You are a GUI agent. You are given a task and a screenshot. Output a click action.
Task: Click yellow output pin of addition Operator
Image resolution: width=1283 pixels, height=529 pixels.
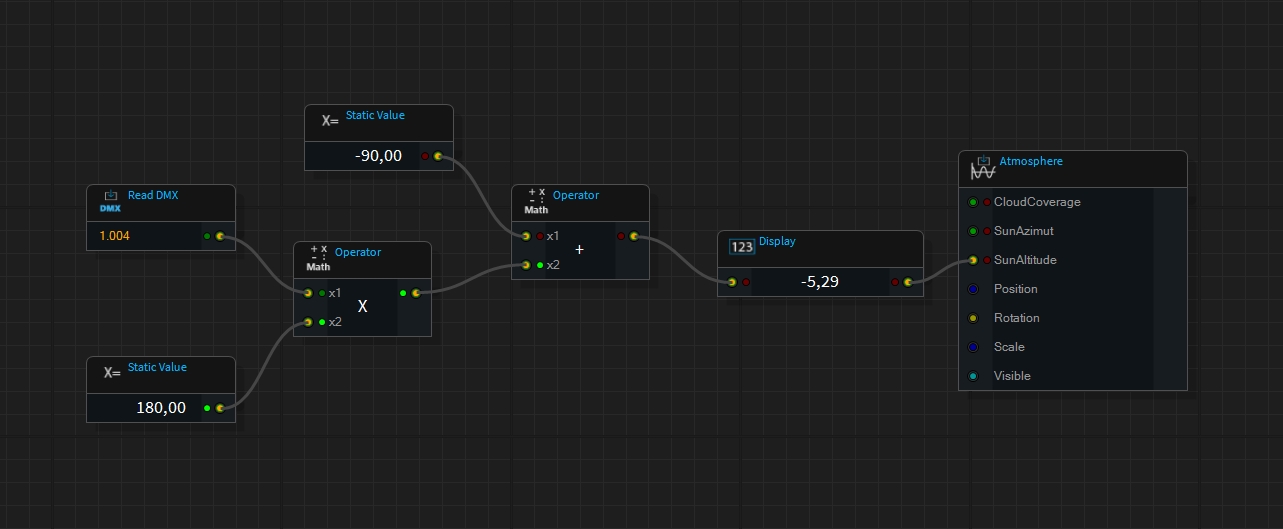tap(634, 236)
